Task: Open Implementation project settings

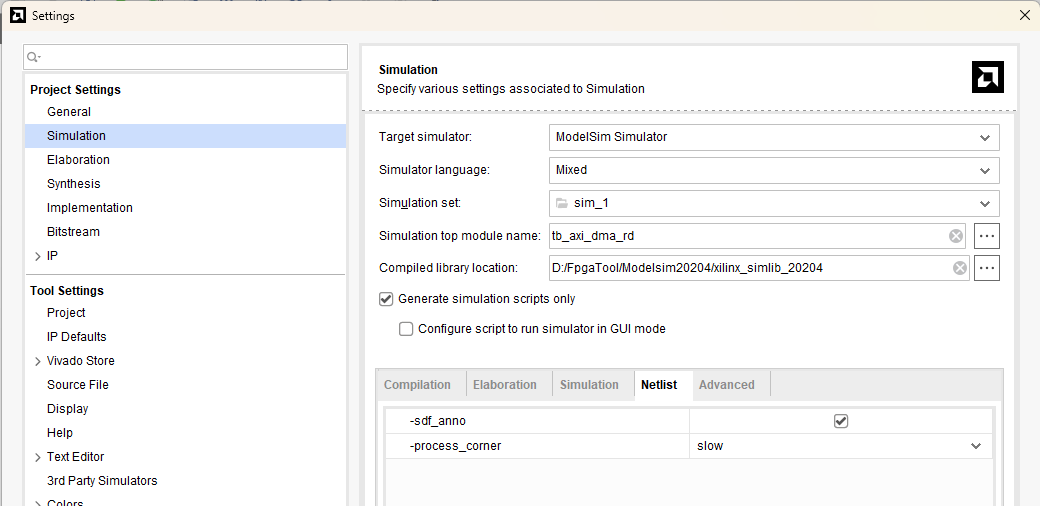Action: click(90, 208)
